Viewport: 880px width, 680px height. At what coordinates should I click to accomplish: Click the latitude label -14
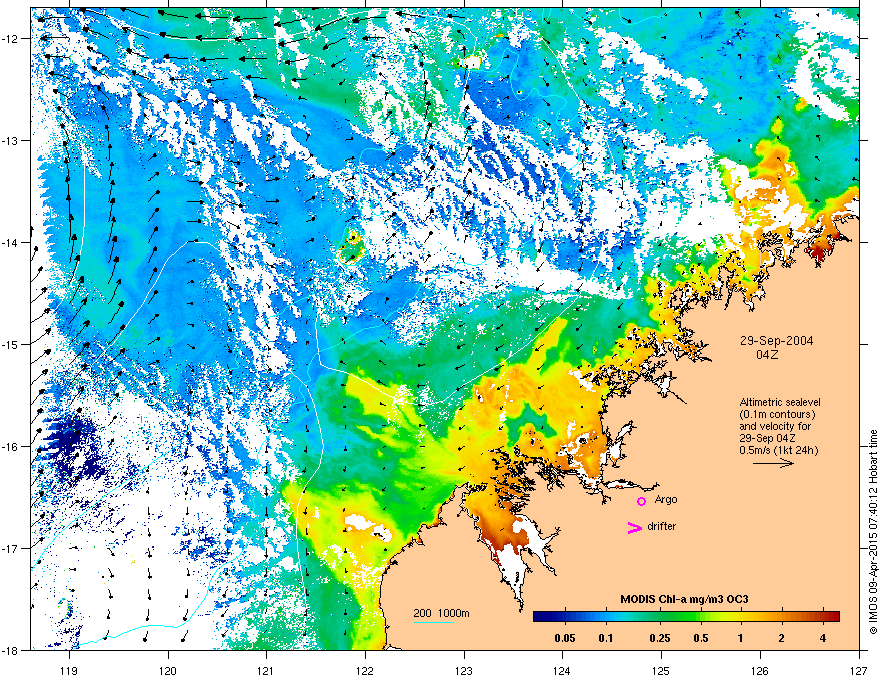point(12,242)
